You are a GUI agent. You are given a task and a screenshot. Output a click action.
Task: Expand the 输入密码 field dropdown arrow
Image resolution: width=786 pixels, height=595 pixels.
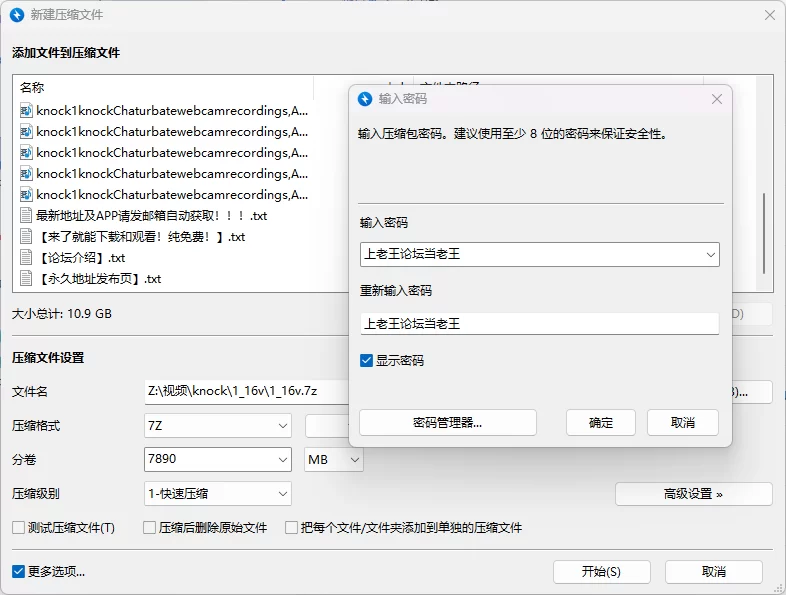710,255
